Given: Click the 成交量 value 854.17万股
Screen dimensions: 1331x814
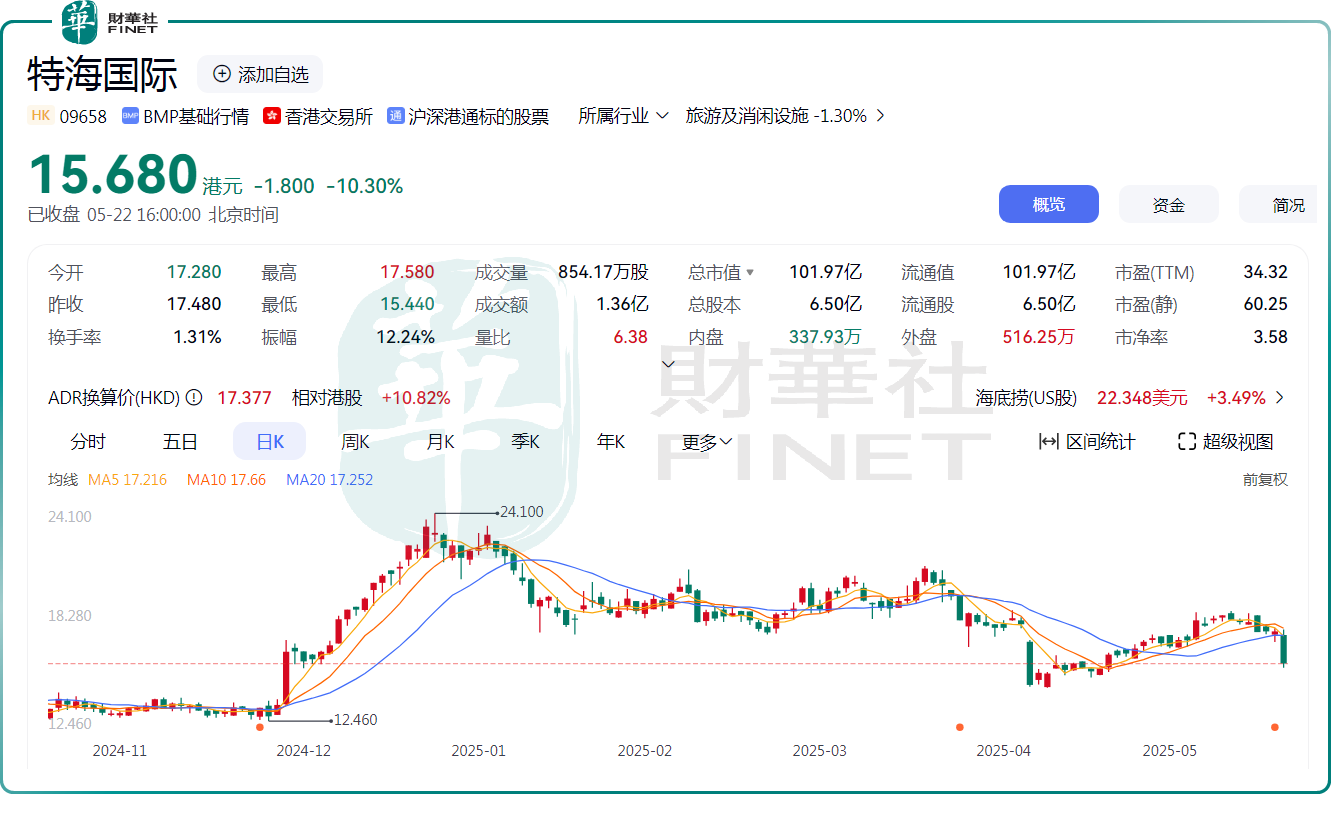Looking at the screenshot, I should (603, 272).
